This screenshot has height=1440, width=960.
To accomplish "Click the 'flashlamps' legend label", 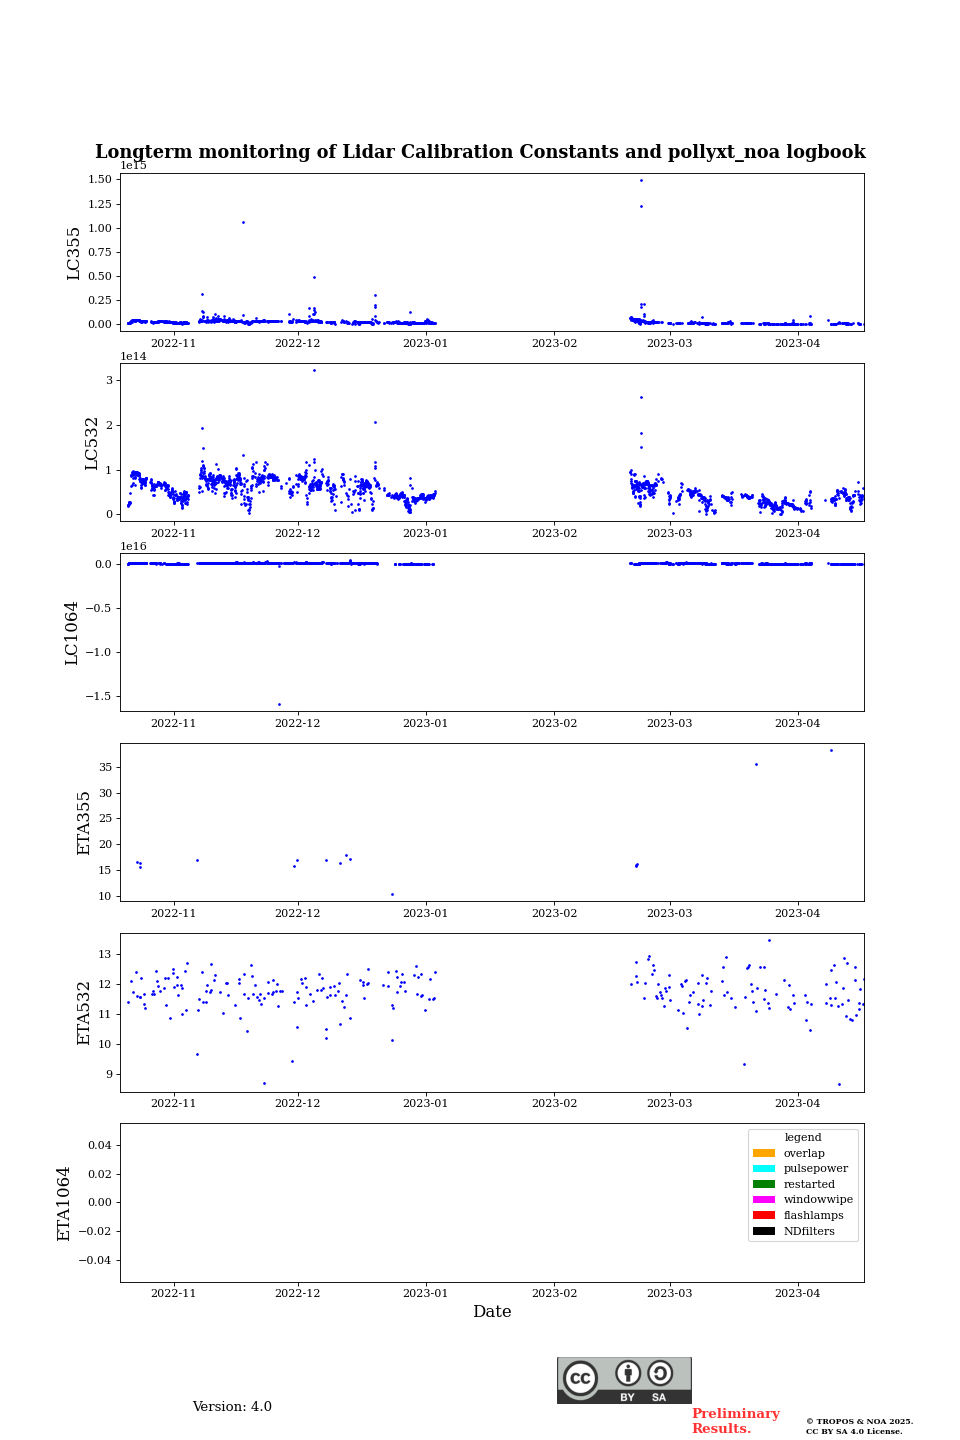I will [813, 1215].
